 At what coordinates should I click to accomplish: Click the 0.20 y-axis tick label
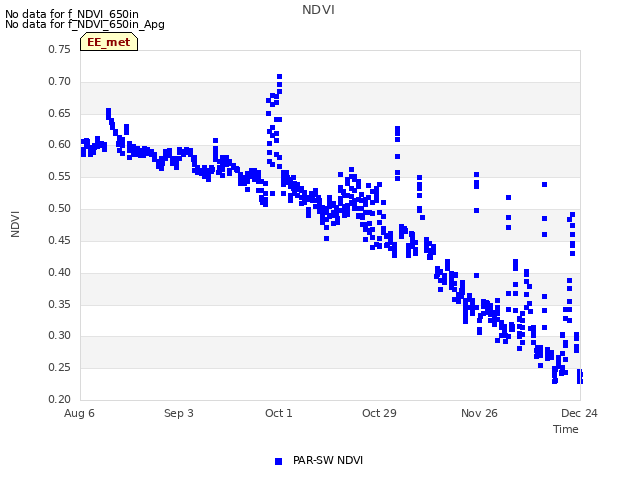[x=60, y=399]
